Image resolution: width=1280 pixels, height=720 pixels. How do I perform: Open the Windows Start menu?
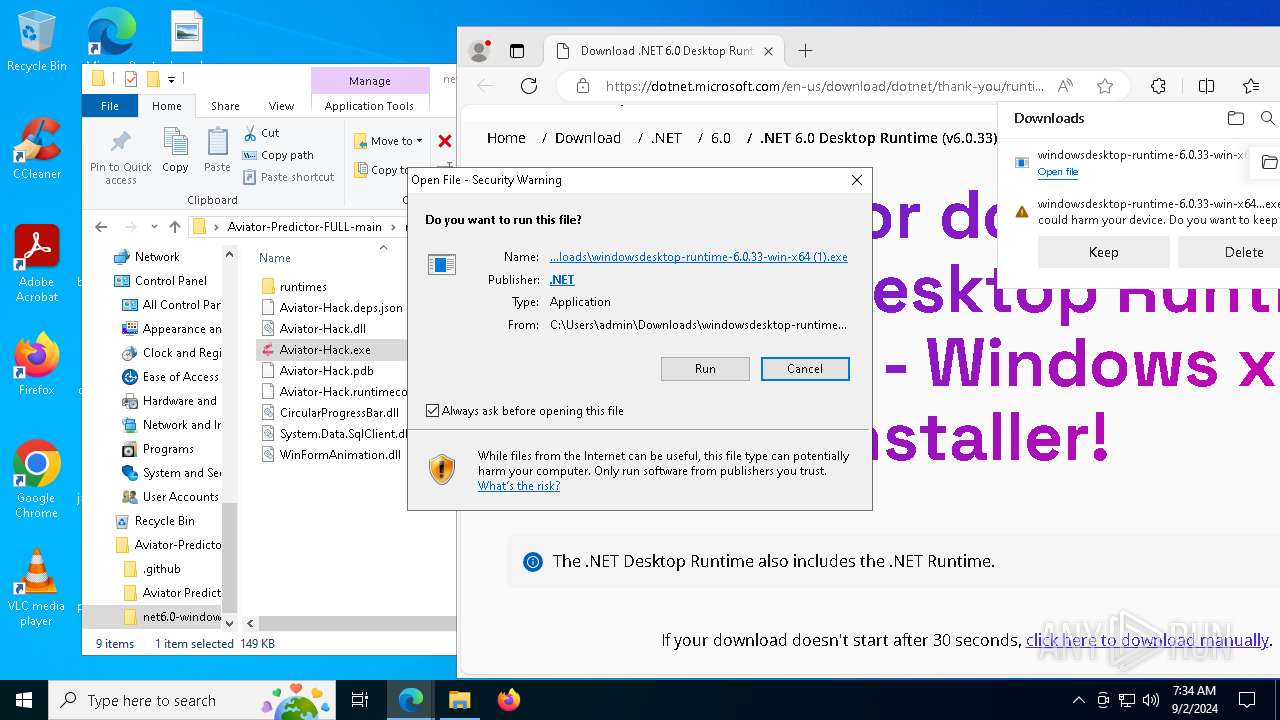(x=24, y=700)
